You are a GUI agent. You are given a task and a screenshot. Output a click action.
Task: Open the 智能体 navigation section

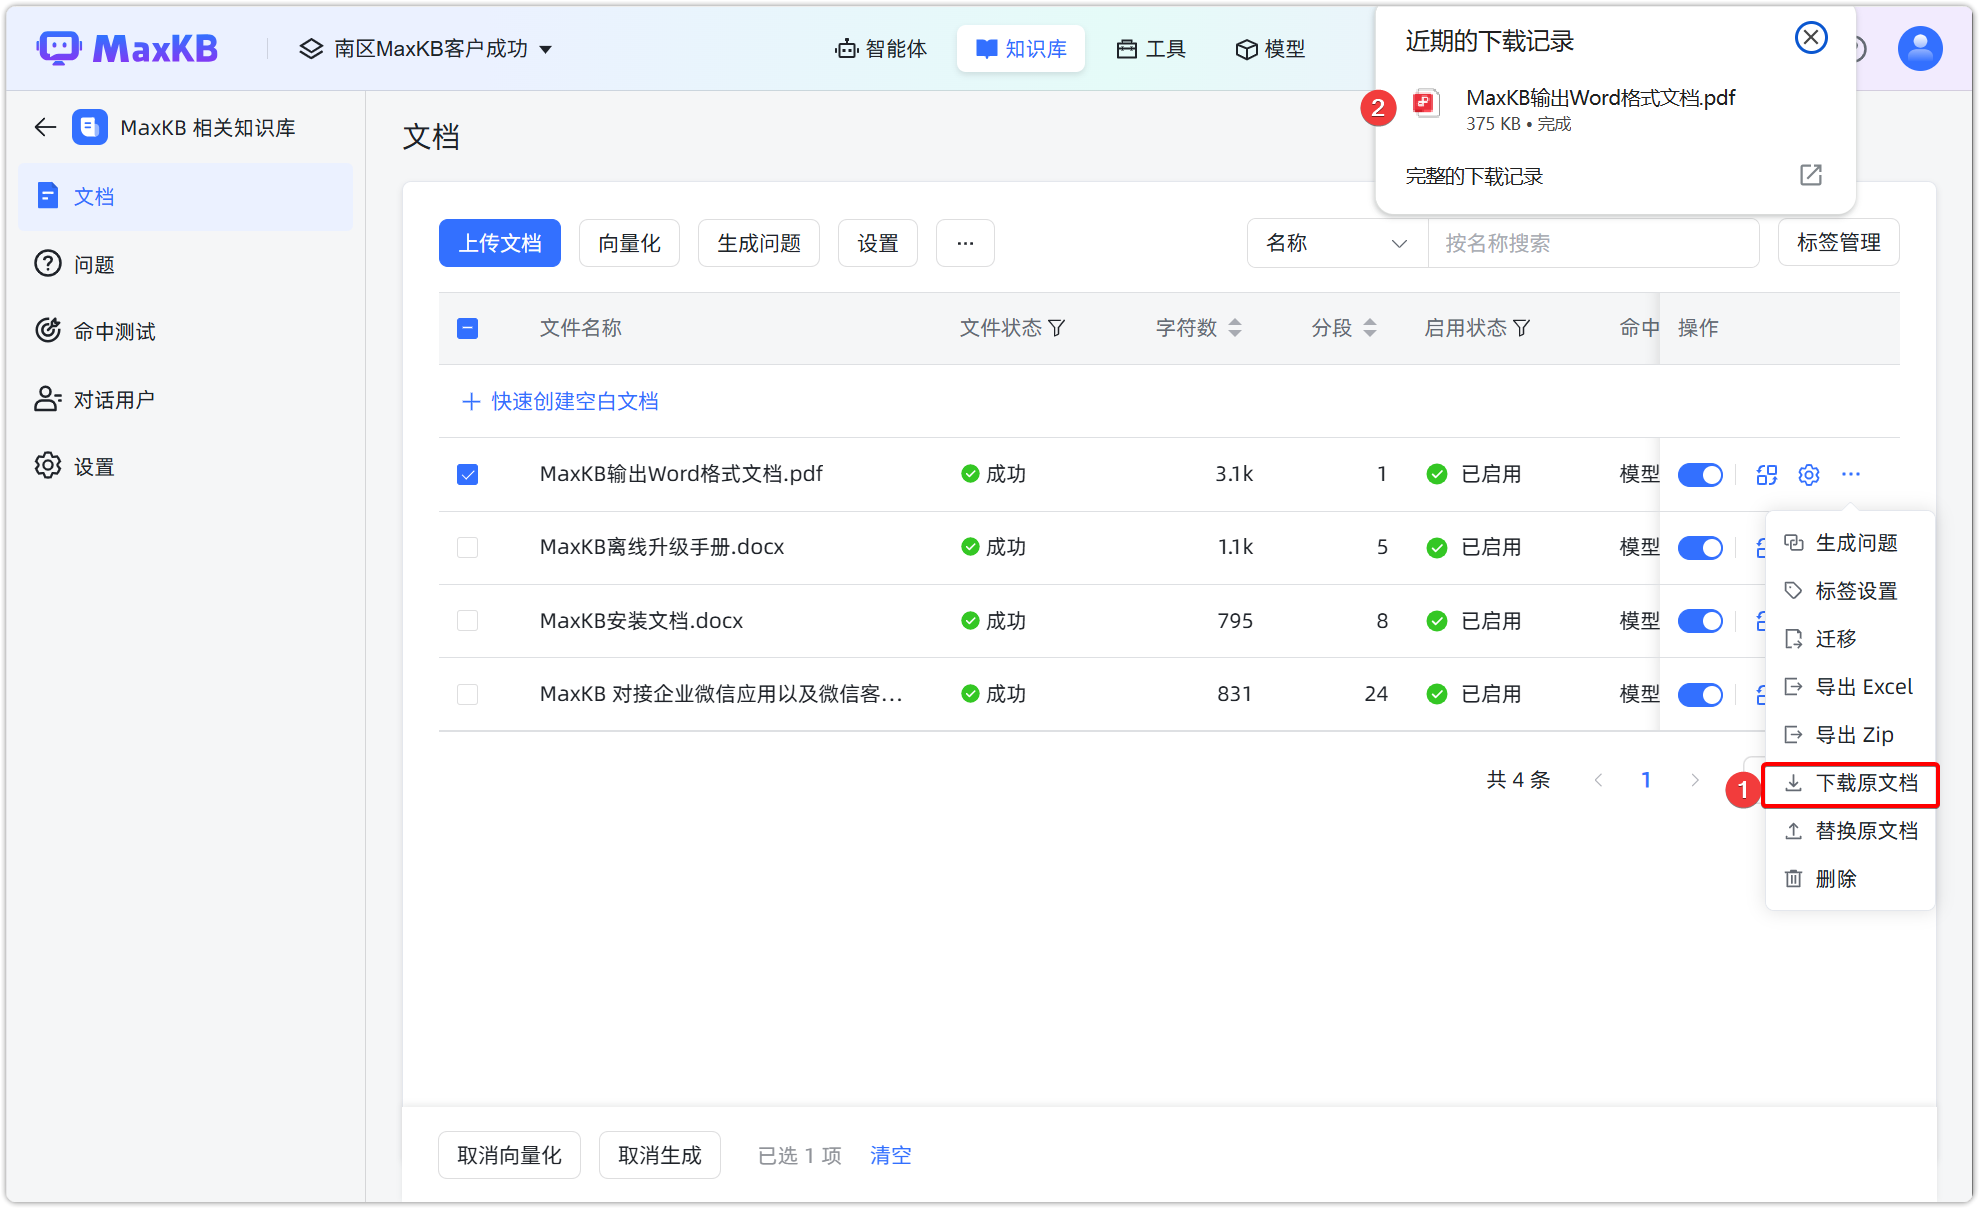[881, 48]
